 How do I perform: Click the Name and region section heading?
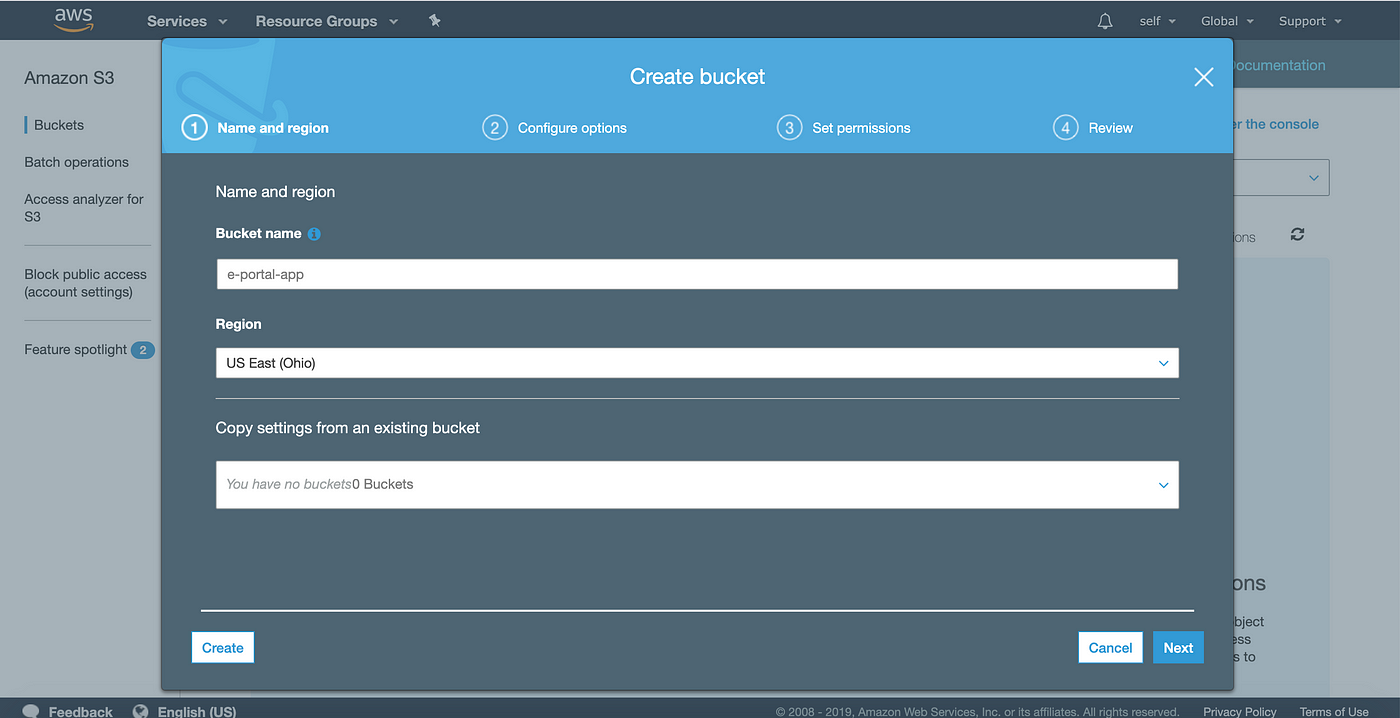coord(275,192)
